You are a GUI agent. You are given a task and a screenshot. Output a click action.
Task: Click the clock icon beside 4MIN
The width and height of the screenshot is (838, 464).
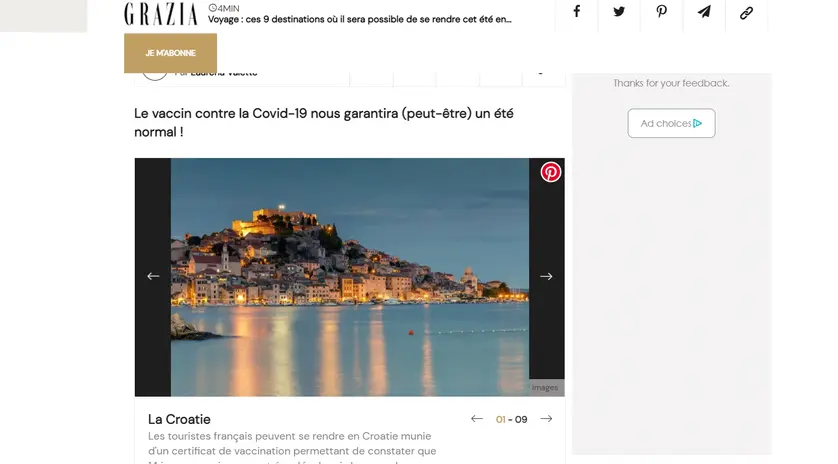click(x=212, y=8)
